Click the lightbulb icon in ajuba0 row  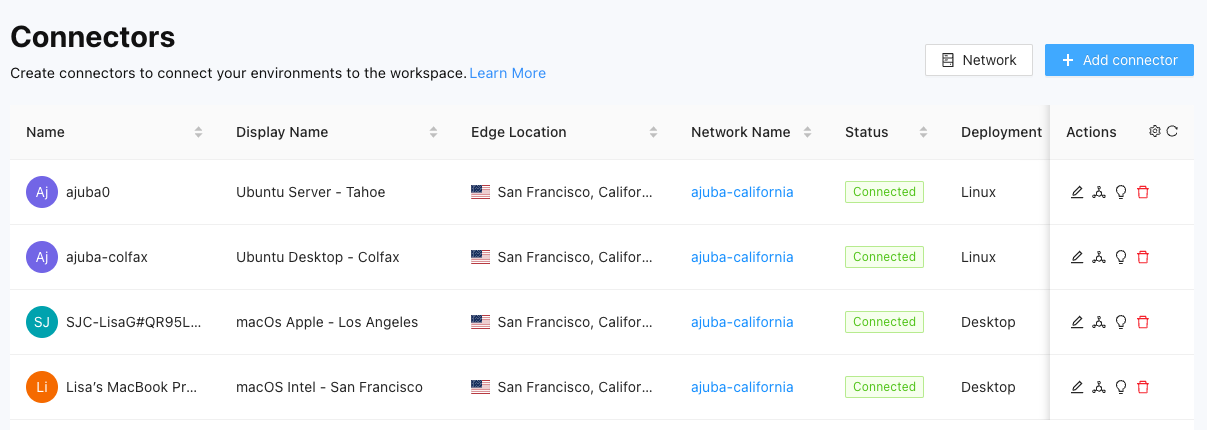click(x=1121, y=192)
